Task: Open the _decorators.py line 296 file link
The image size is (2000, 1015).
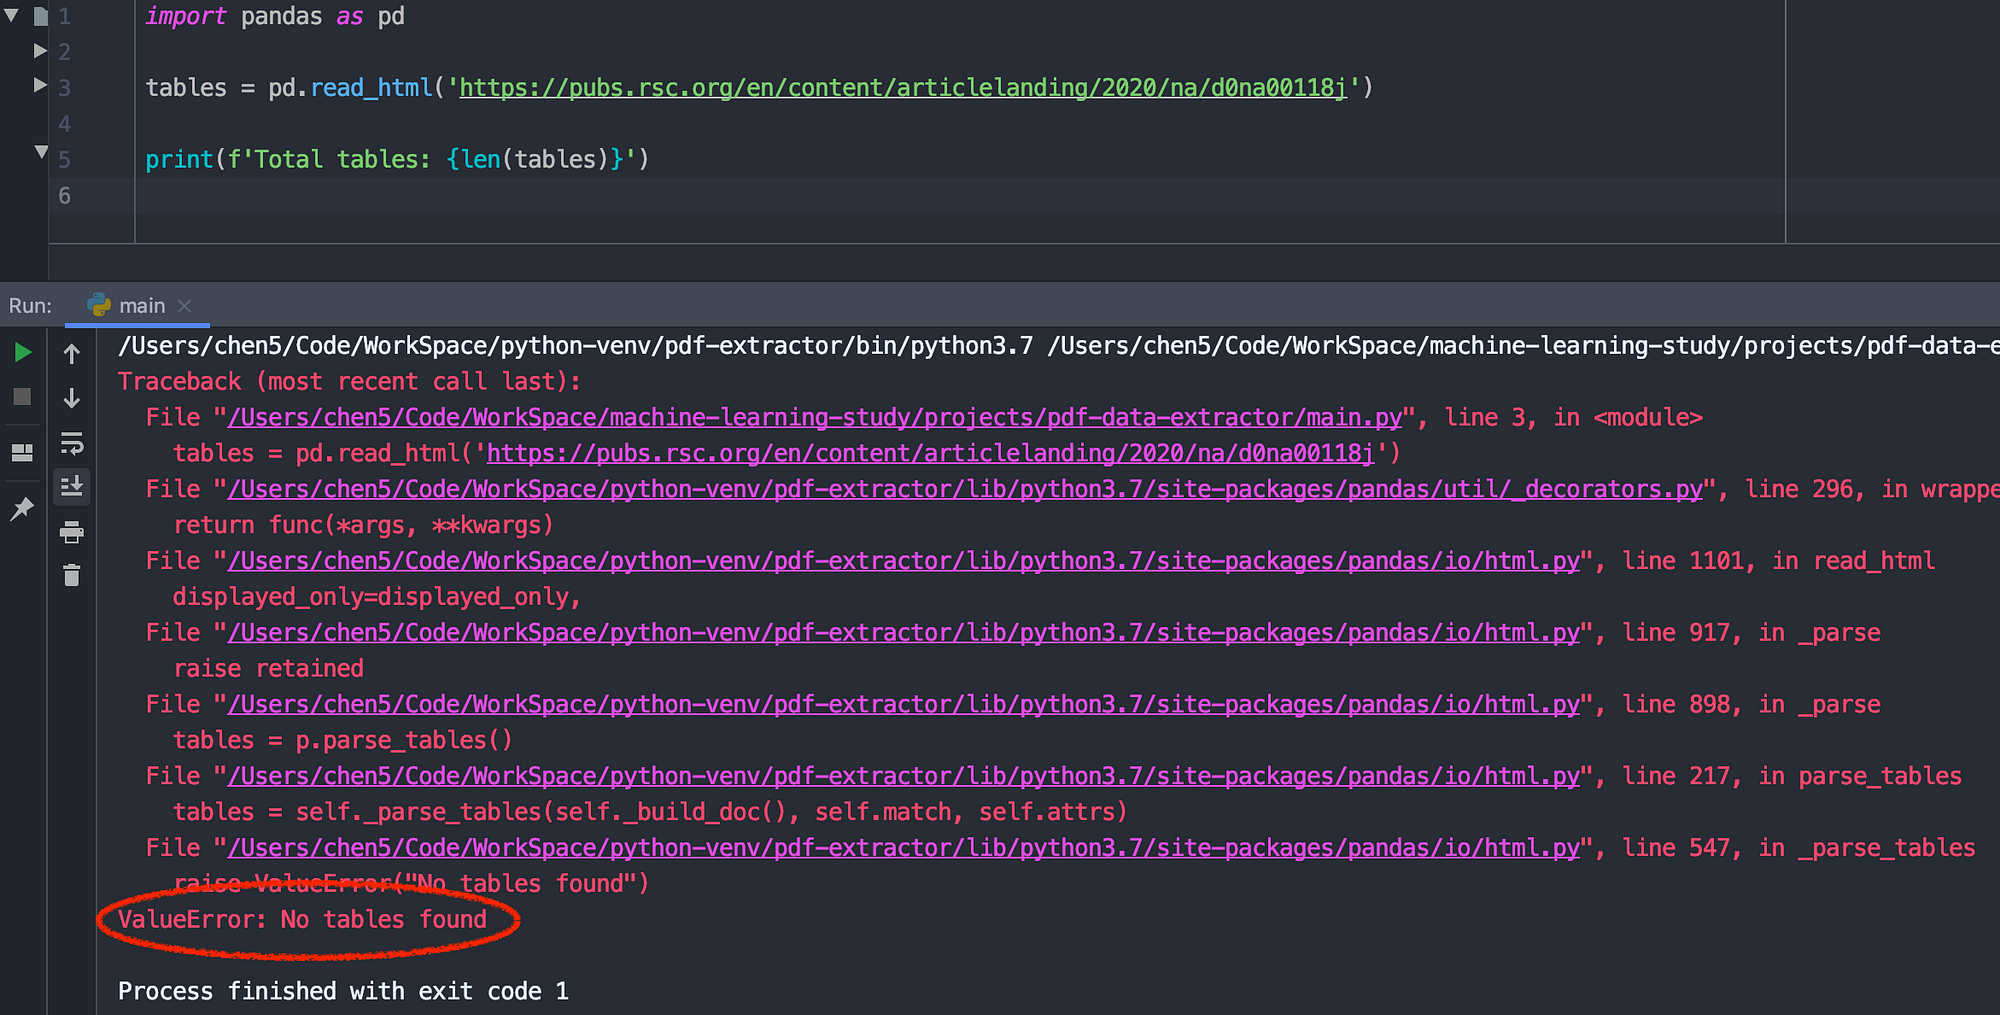Action: click(965, 489)
